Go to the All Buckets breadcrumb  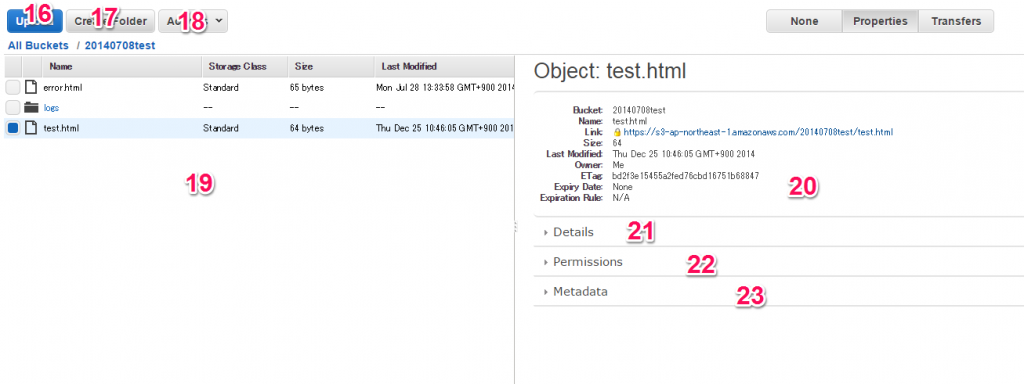click(x=38, y=46)
